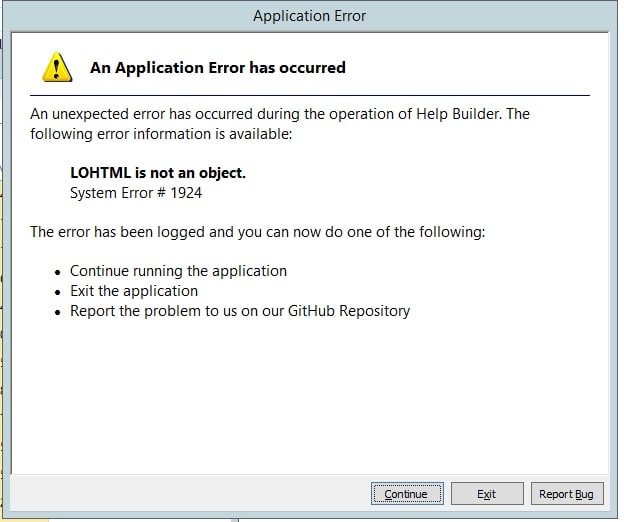Viewport: 624px width, 522px height.
Task: Click the bullet dot before 'Exit the application'
Action: (x=58, y=292)
